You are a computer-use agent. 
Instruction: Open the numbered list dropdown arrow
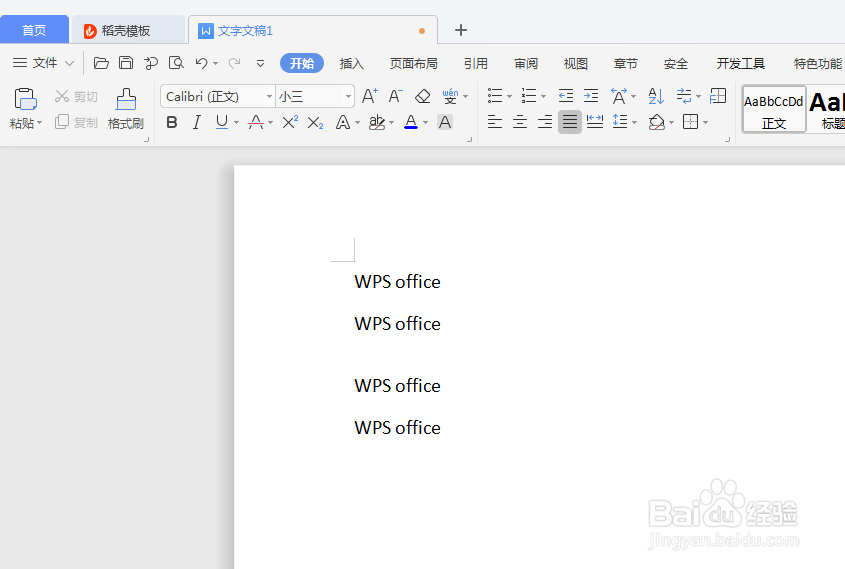point(543,97)
